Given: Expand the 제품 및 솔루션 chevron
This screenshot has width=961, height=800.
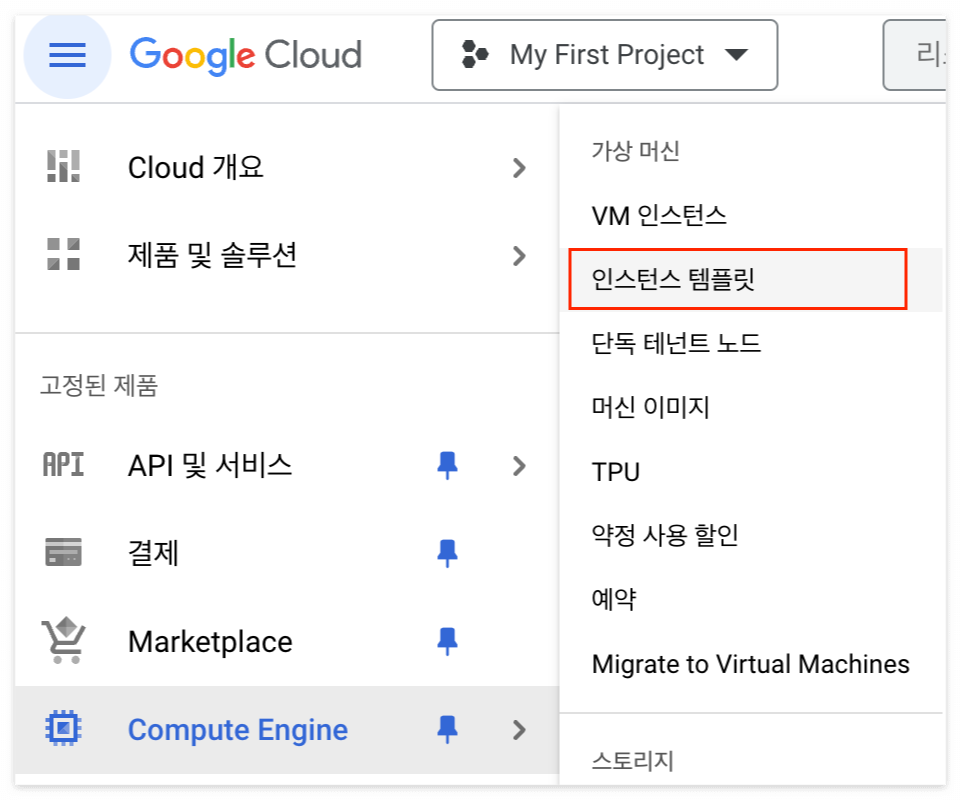Looking at the screenshot, I should (x=519, y=256).
